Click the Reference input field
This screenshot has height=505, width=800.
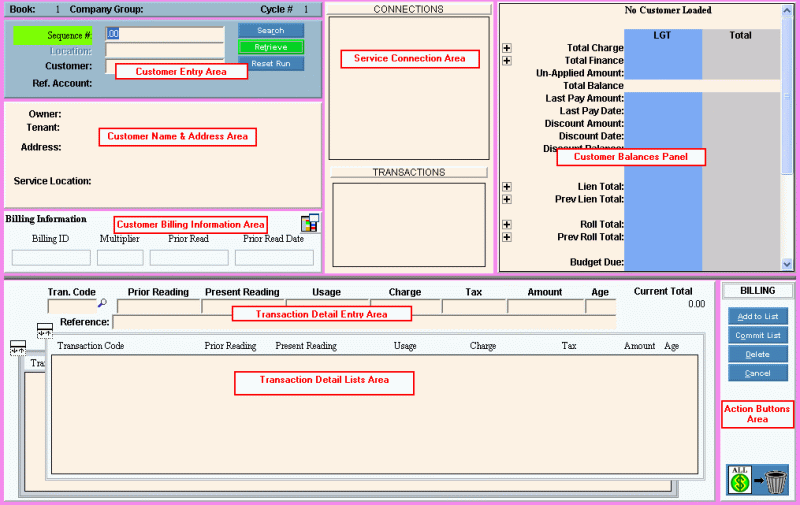coord(364,322)
